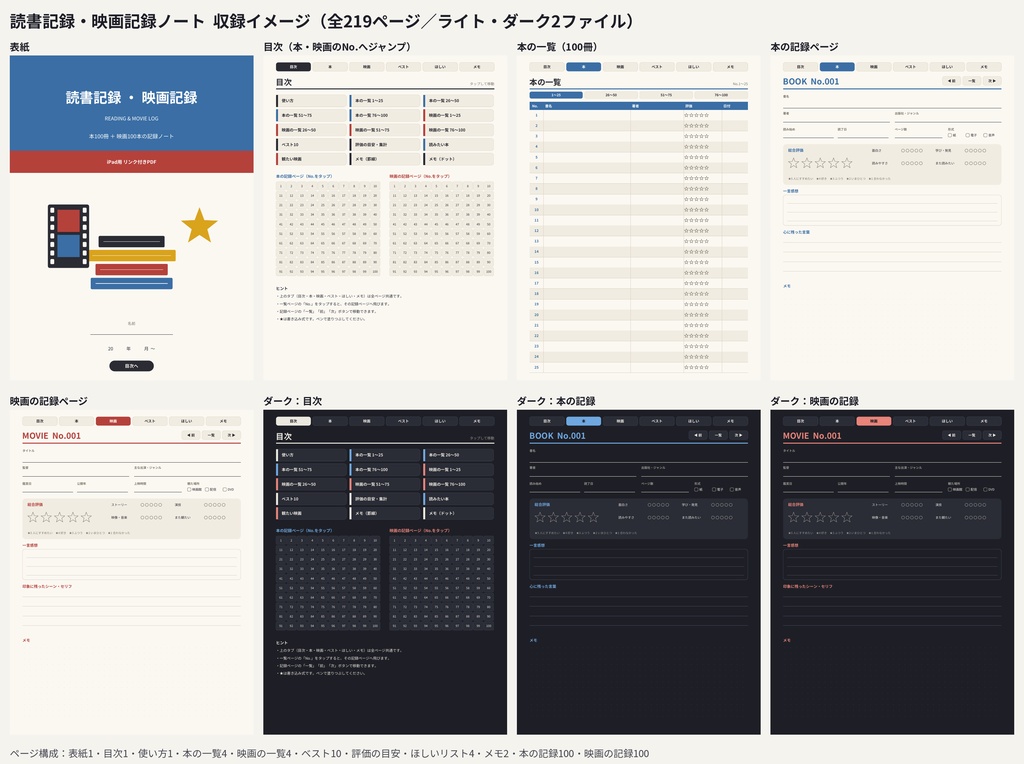Click row 17 in the 本の一覧 table
The height and width of the screenshot is (764, 1024).
[639, 283]
